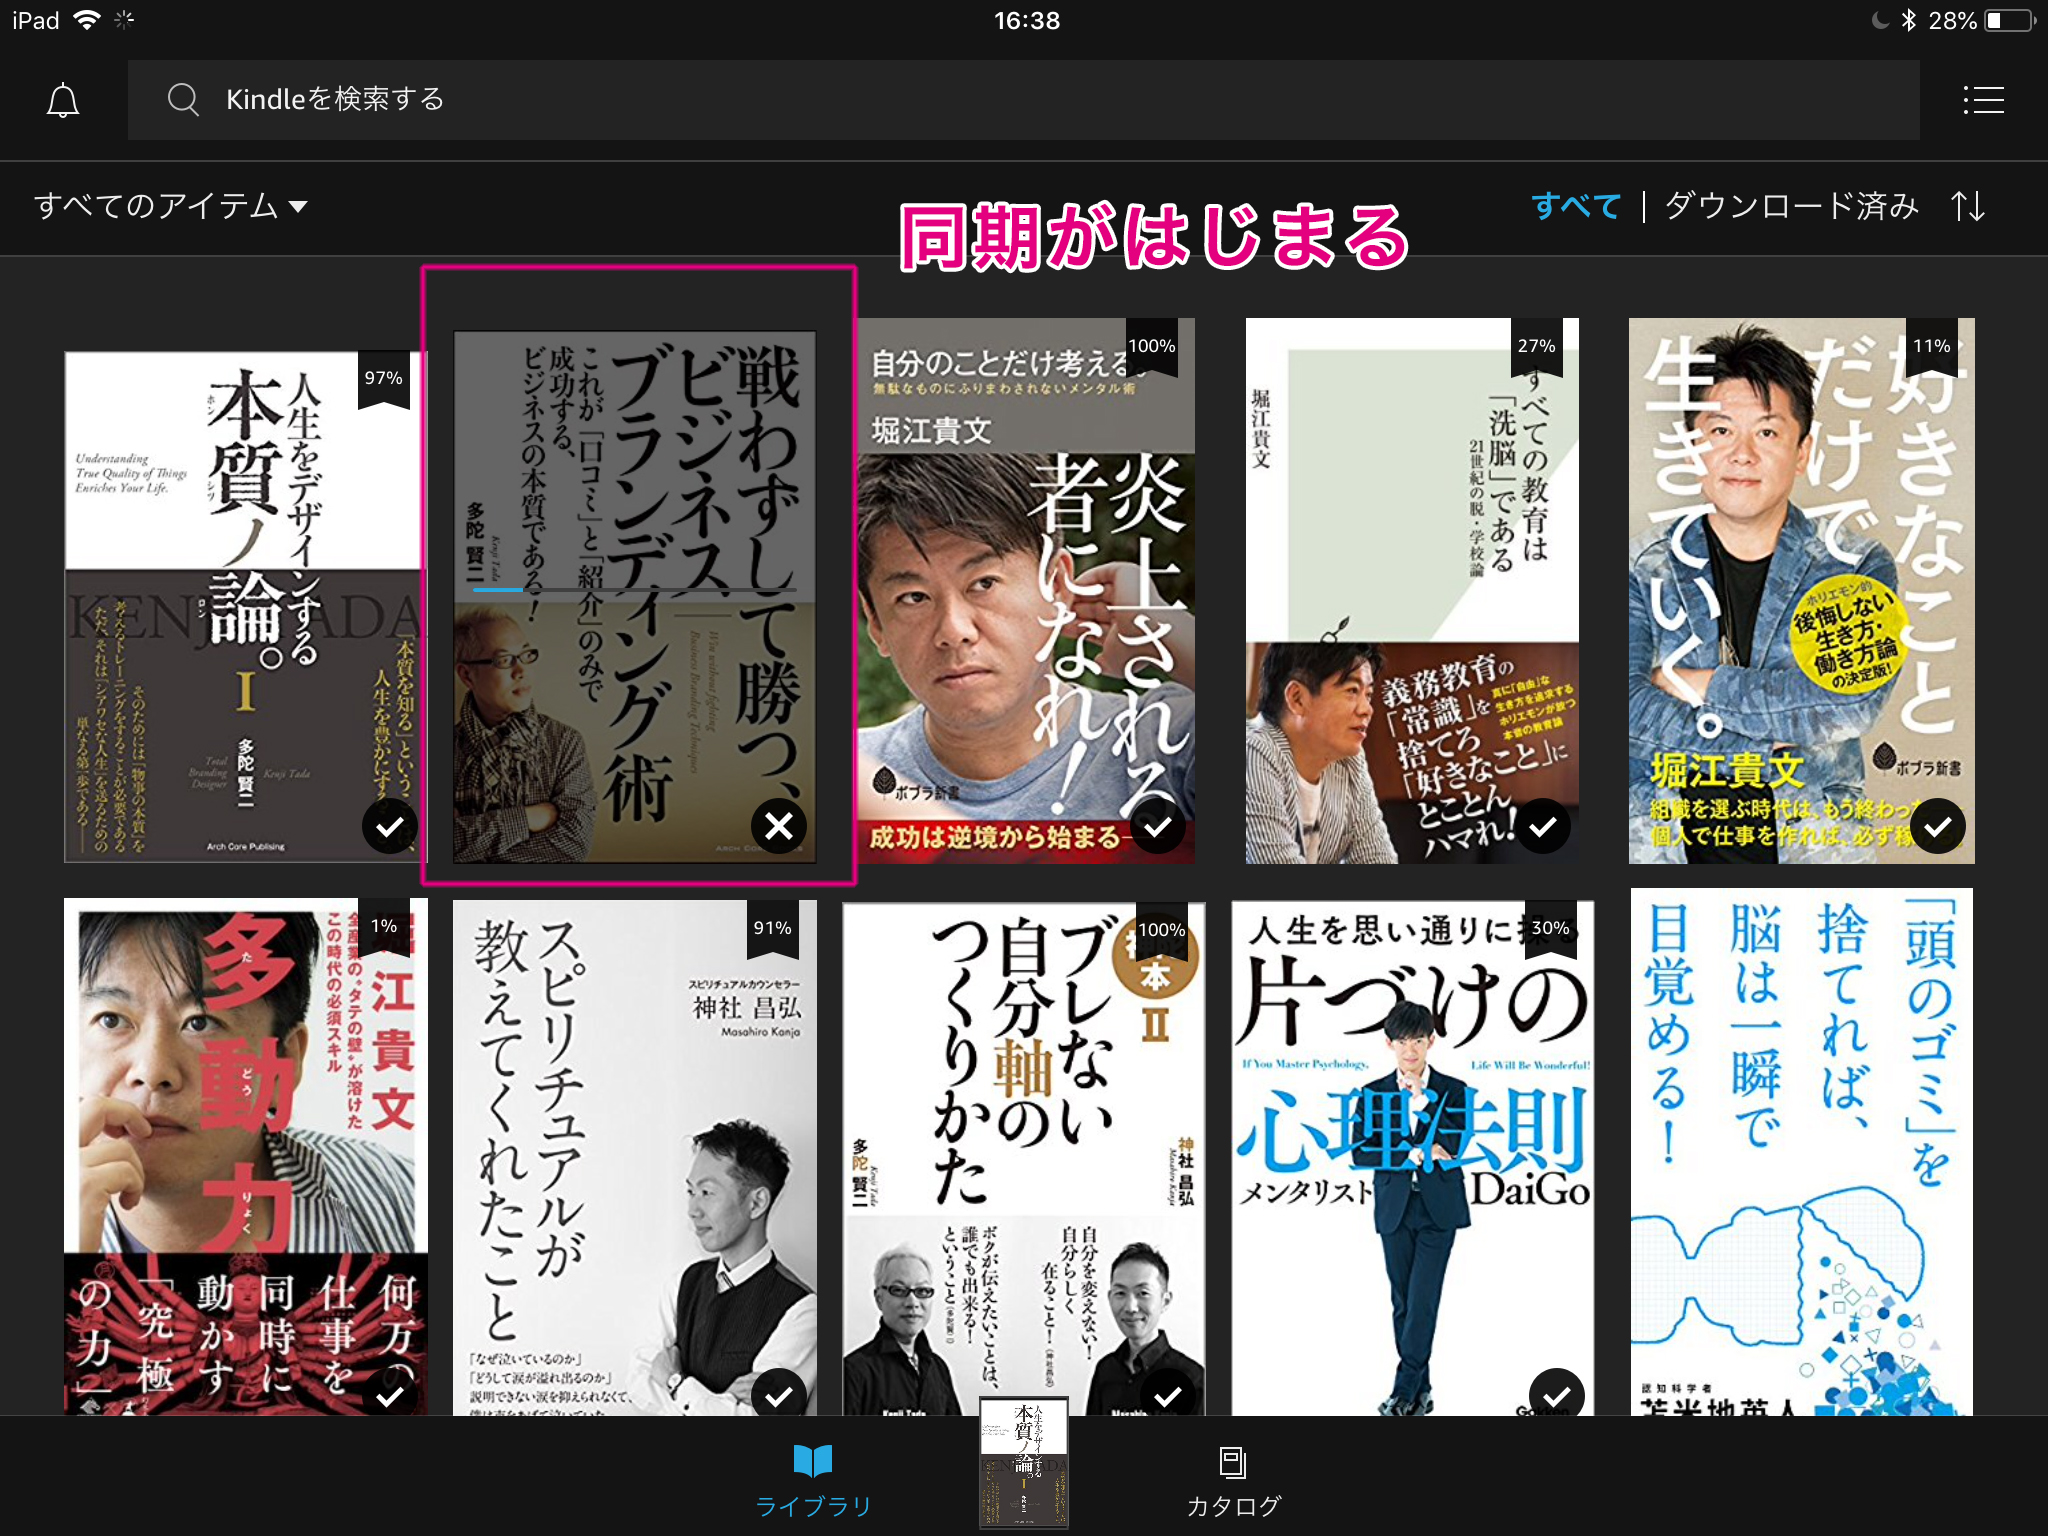Click the dropdown arrow beside すべてのアイテム
Screen dimensions: 2048x1536
pos(298,207)
